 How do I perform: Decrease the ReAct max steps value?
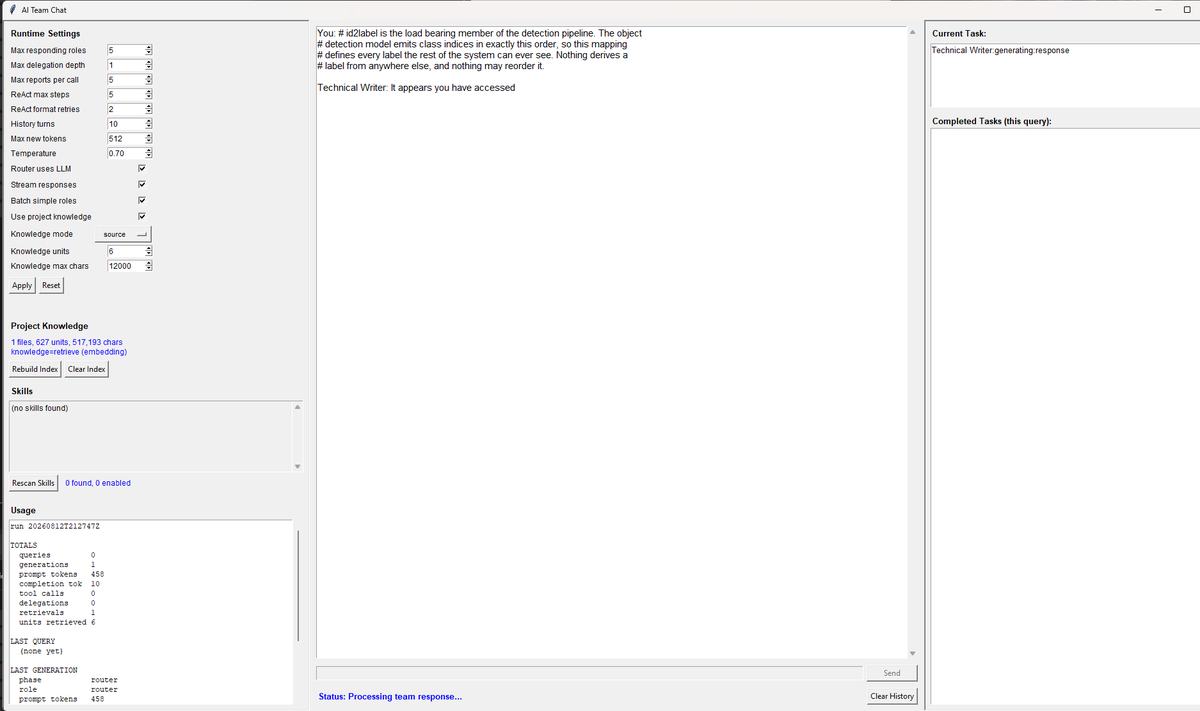click(x=148, y=97)
